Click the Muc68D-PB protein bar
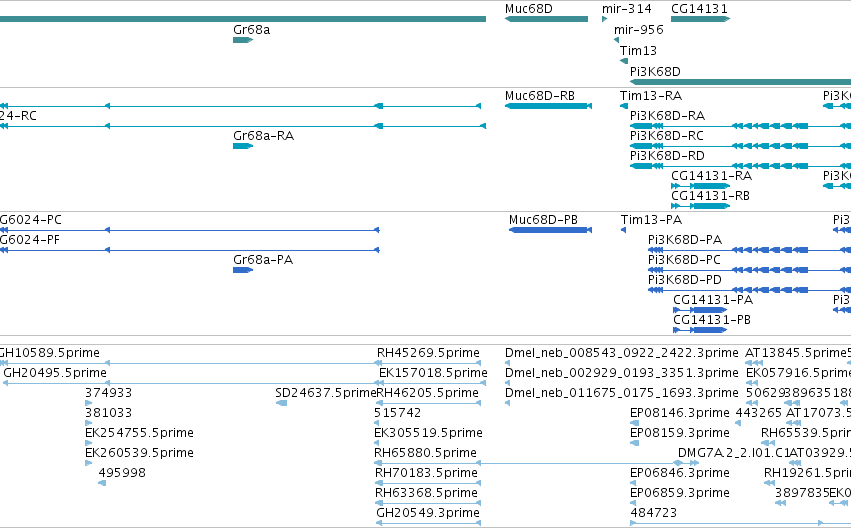 pos(550,230)
